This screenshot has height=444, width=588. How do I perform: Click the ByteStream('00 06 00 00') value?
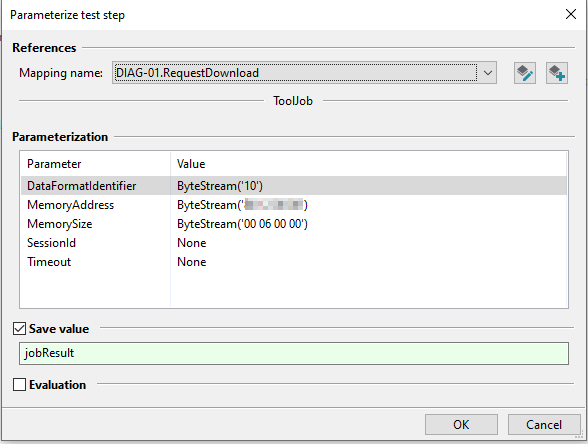(242, 224)
